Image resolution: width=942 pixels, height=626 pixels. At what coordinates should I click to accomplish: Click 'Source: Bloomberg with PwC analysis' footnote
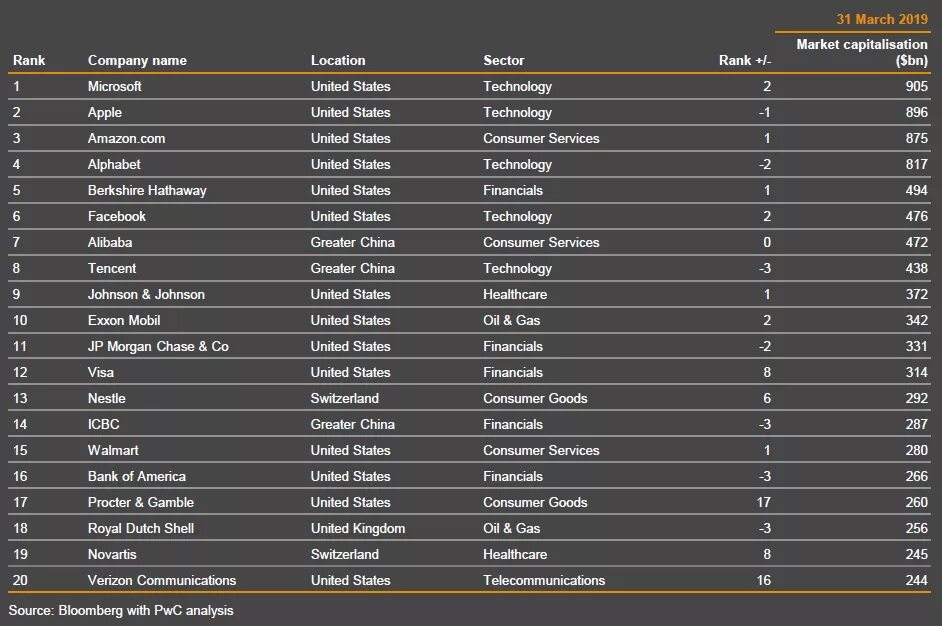[x=121, y=610]
